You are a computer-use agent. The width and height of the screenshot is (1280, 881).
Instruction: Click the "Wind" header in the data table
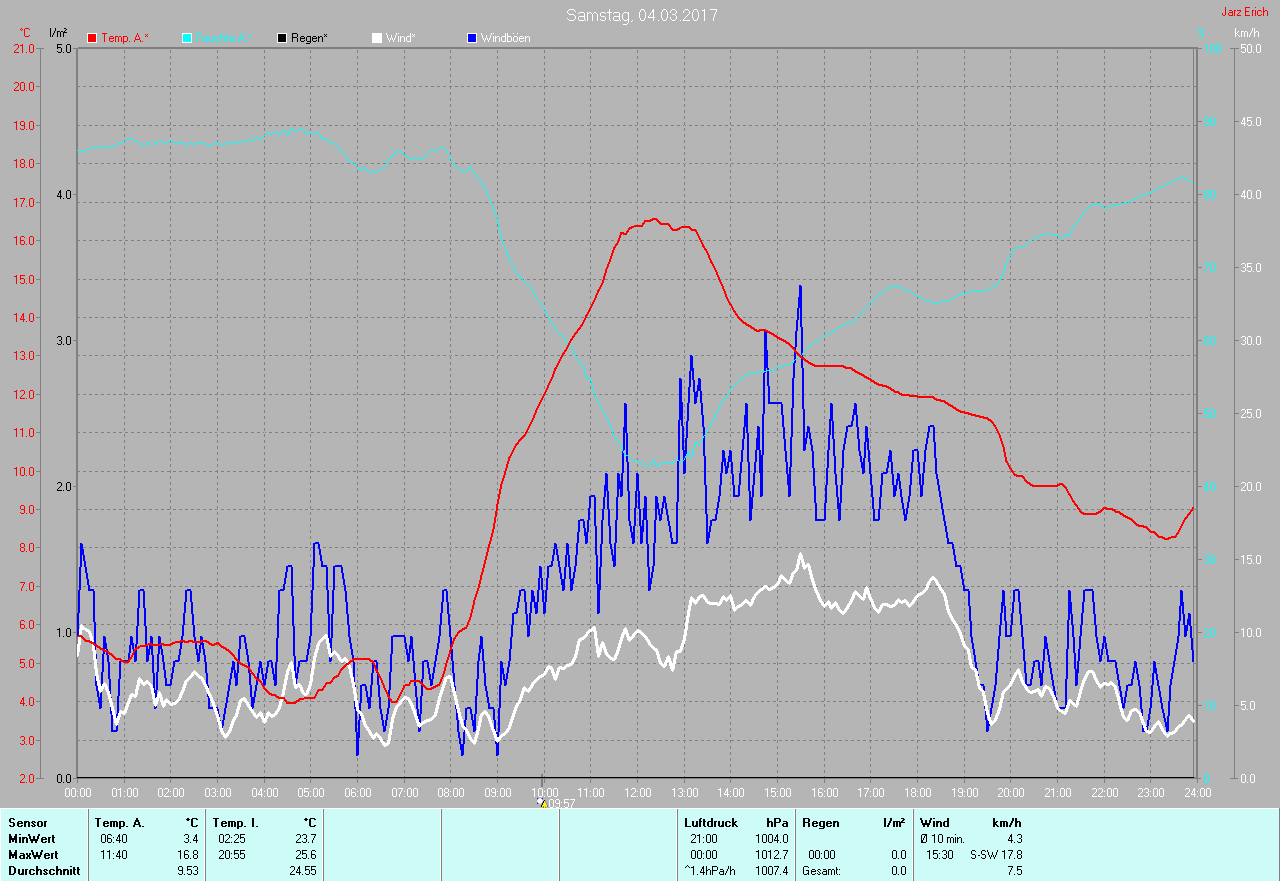tap(935, 823)
